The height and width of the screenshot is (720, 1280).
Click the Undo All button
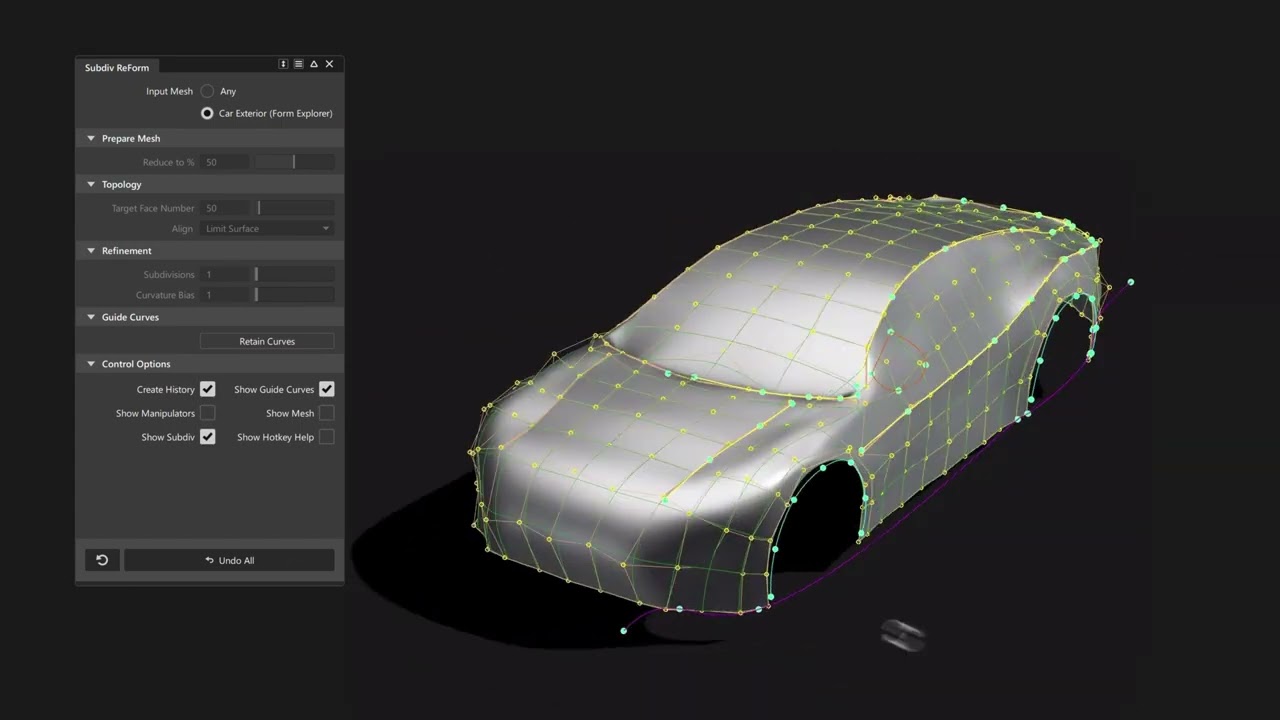[229, 560]
